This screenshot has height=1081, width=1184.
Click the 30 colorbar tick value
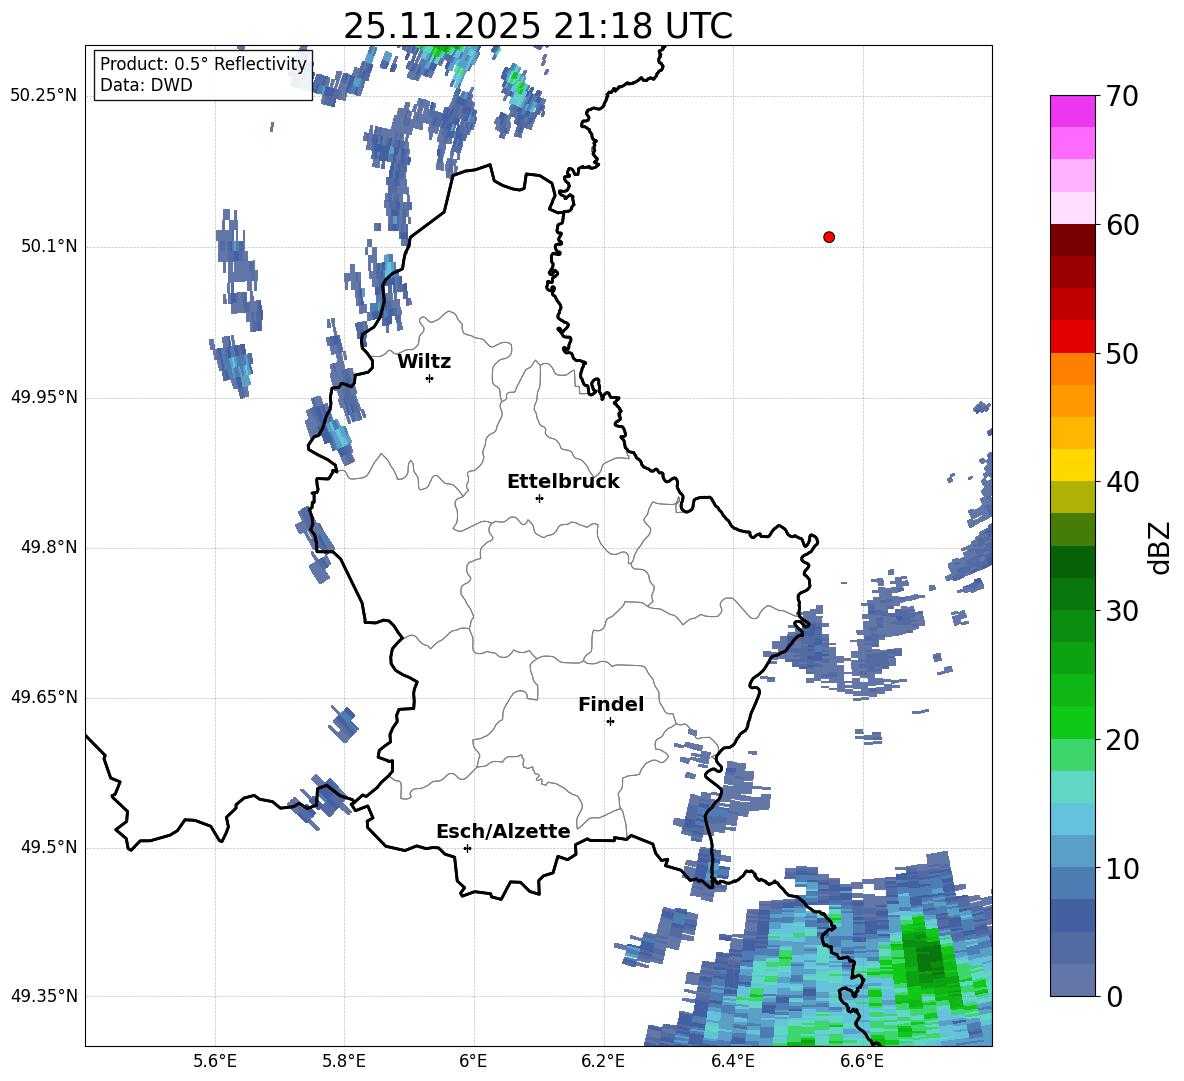point(1122,611)
